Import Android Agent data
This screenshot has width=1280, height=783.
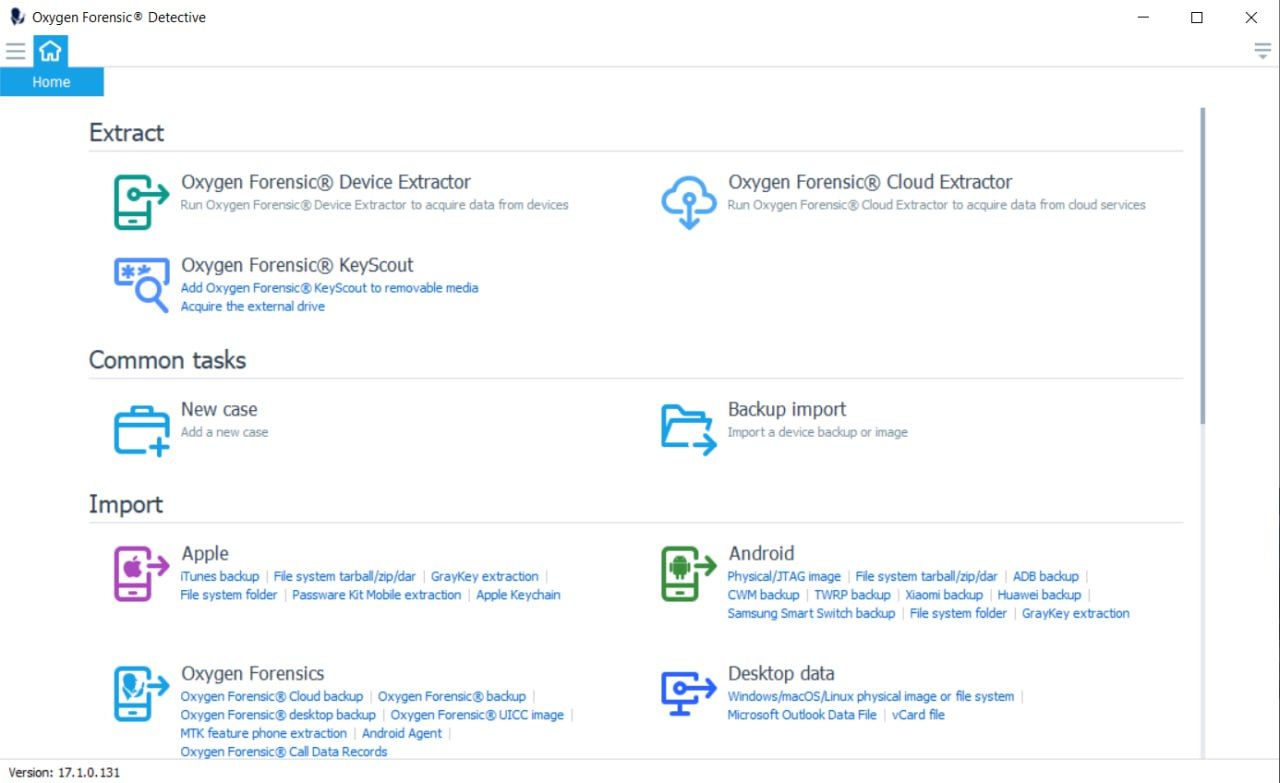(x=402, y=734)
